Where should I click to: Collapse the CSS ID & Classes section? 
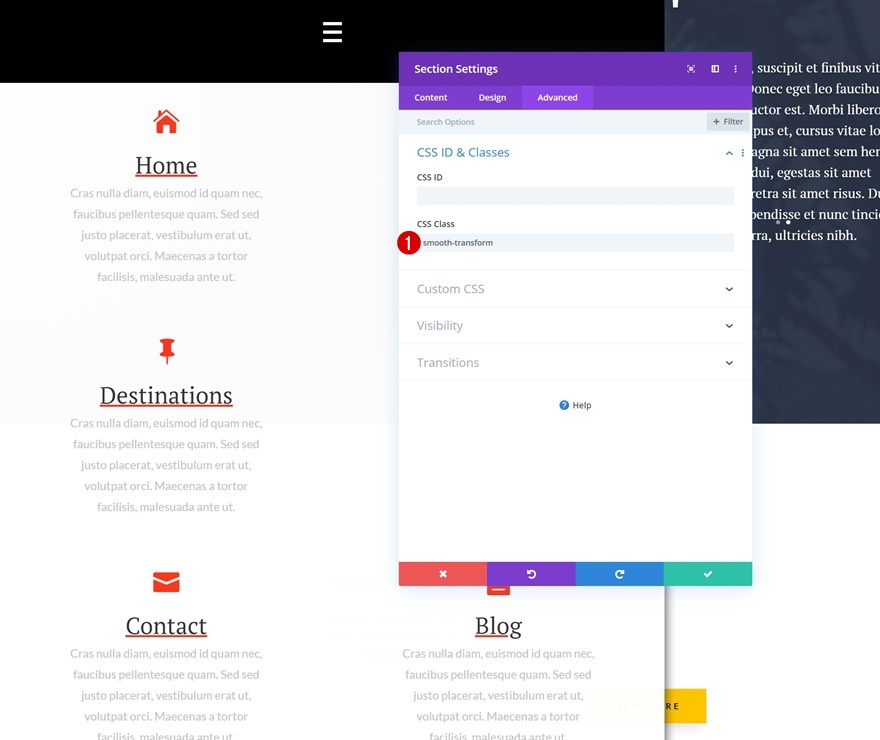pyautogui.click(x=728, y=153)
